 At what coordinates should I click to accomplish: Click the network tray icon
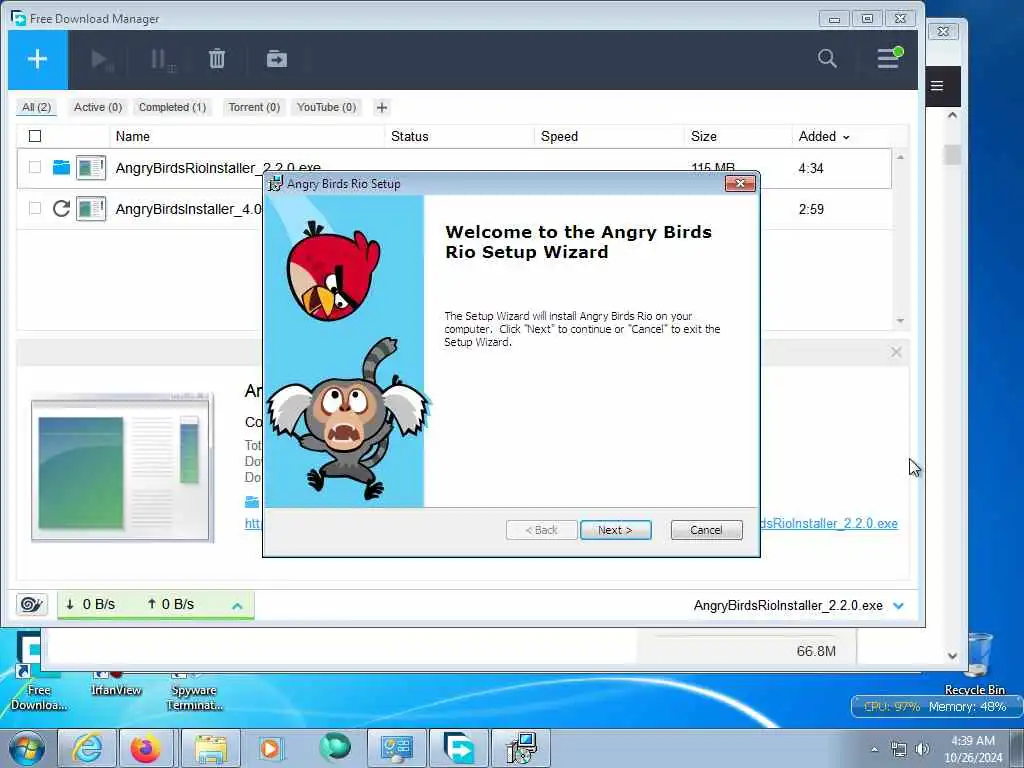899,749
